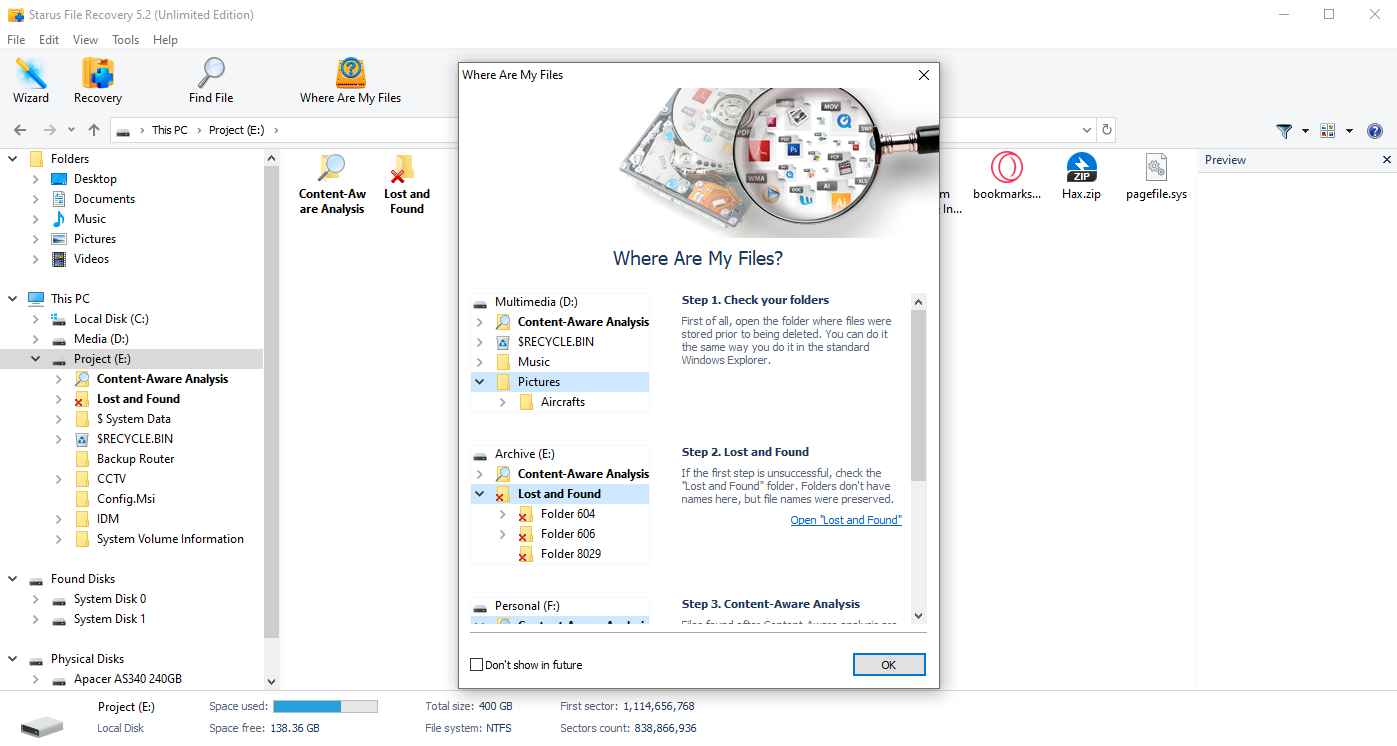This screenshot has width=1397, height=746.
Task: Tick Don't show in future checkbox
Action: click(x=476, y=665)
